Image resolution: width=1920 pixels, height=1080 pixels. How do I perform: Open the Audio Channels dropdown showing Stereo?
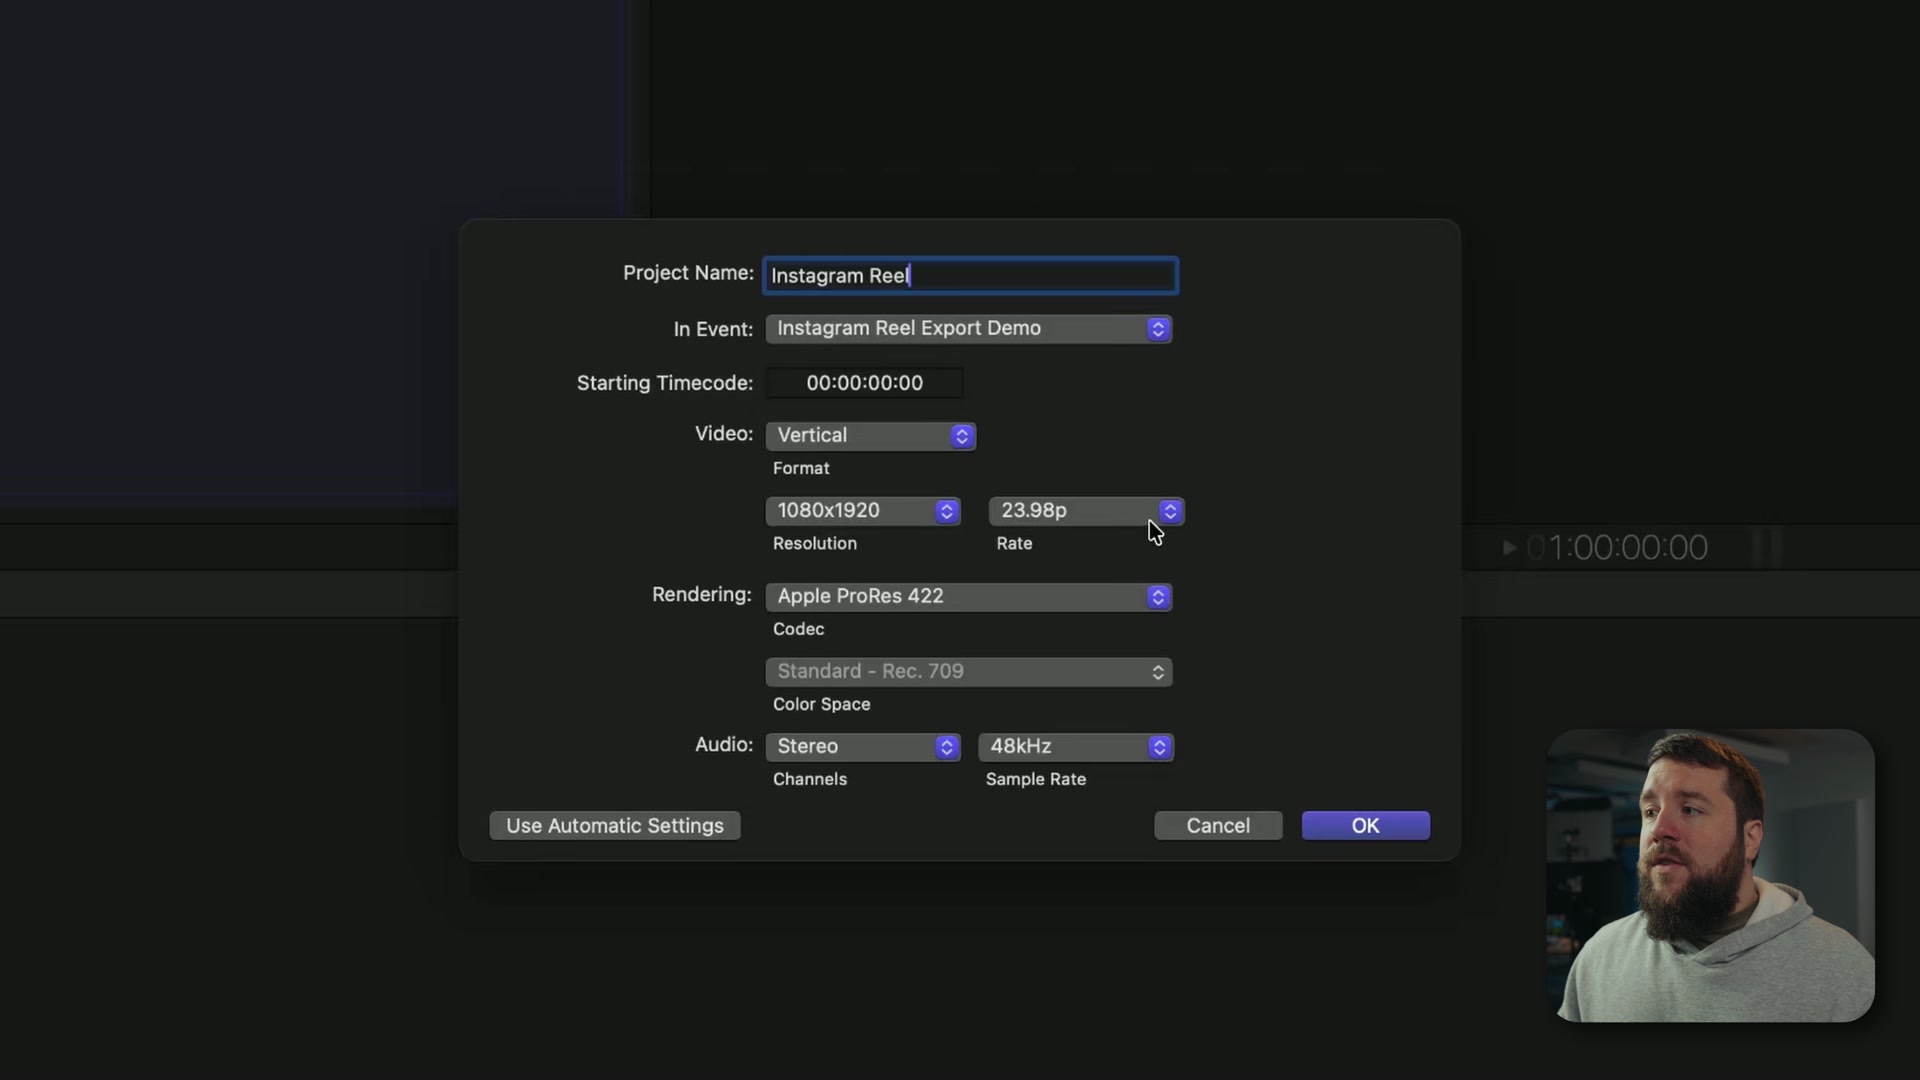863,747
